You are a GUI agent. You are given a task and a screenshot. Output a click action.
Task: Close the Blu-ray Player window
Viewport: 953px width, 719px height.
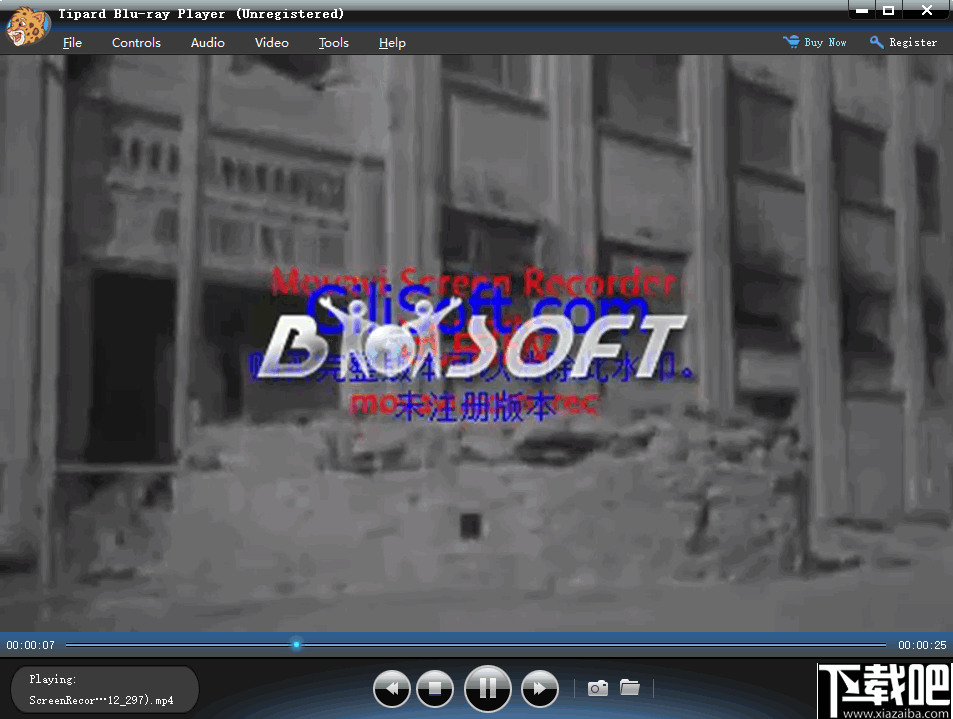point(927,10)
